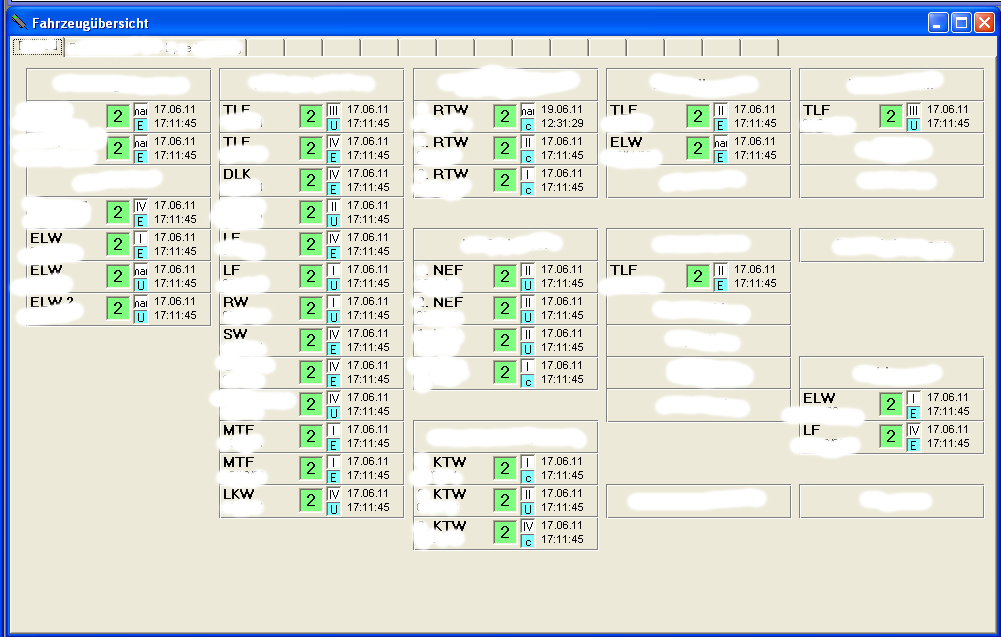Select the RW vehicle label
This screenshot has height=637, width=1001.
tap(236, 302)
